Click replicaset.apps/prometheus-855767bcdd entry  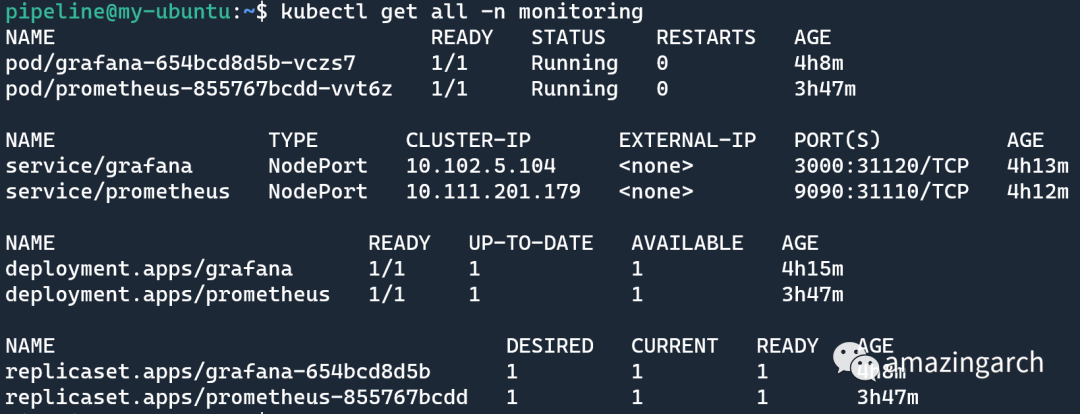[237, 397]
